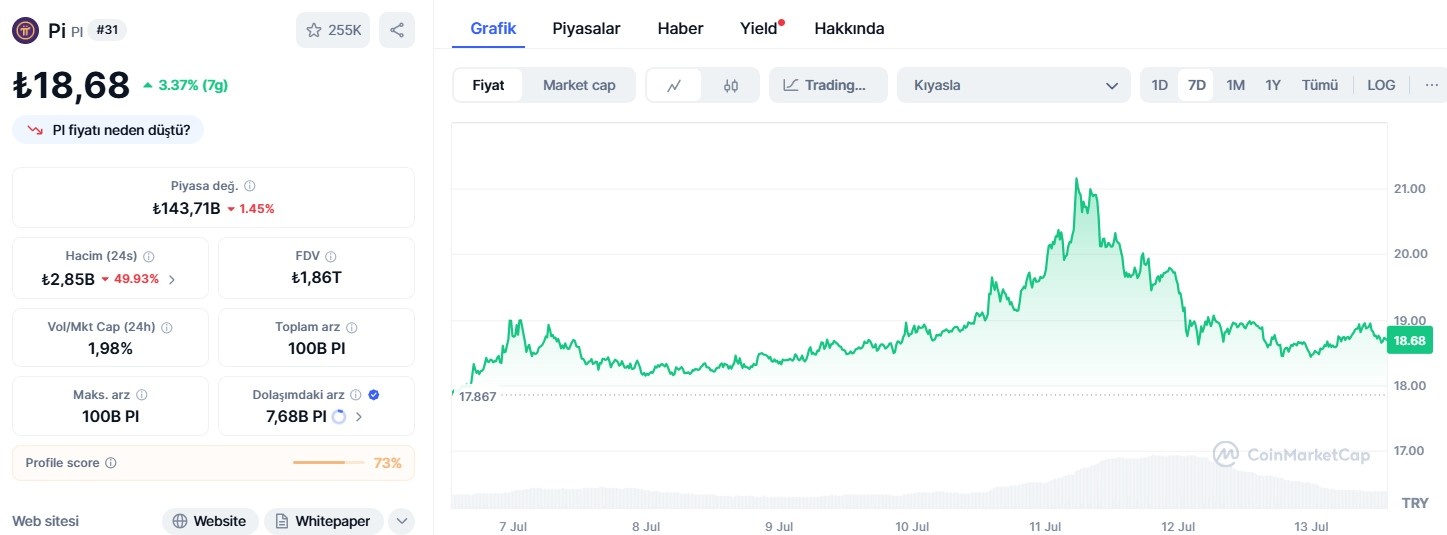This screenshot has width=1447, height=535.
Task: Select Market cap chart mode
Action: (579, 85)
